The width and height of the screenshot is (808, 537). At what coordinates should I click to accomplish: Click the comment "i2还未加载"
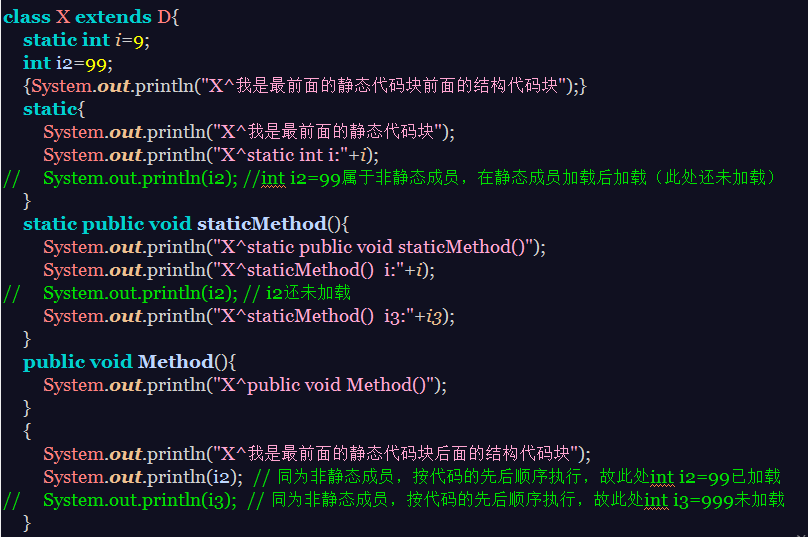(x=308, y=293)
